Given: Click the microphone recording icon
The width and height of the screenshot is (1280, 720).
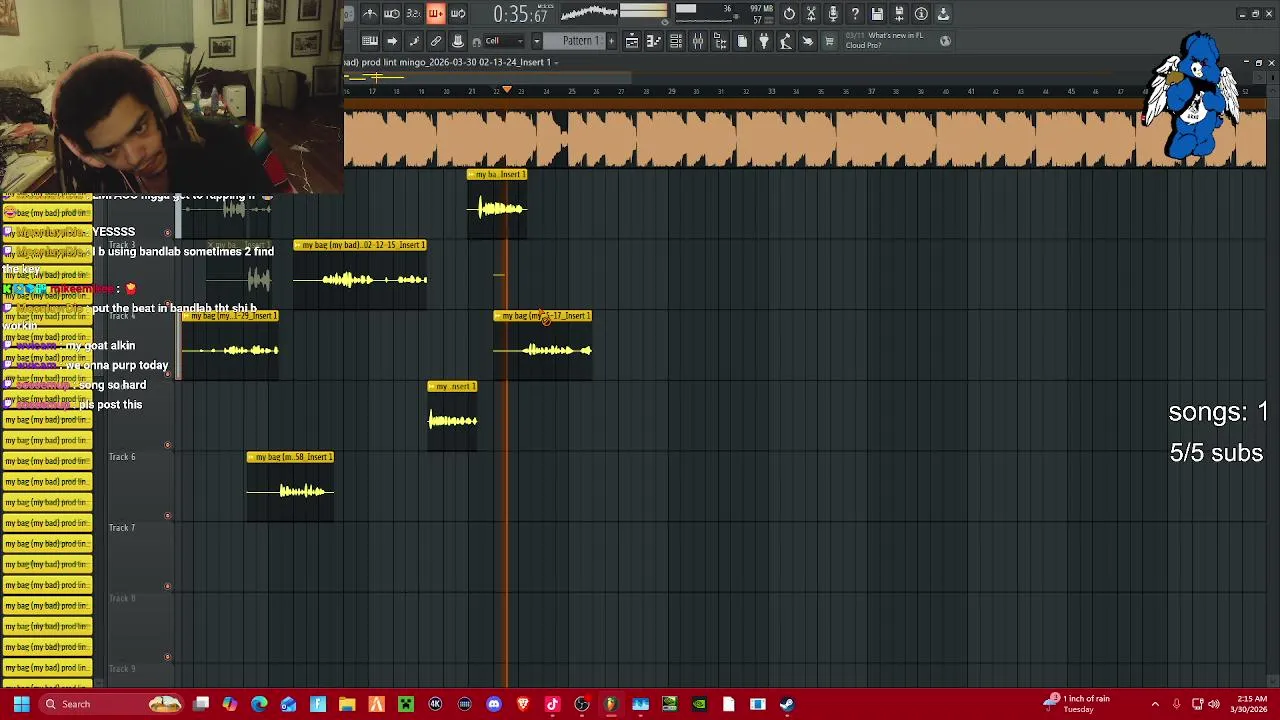Looking at the screenshot, I should (833, 14).
